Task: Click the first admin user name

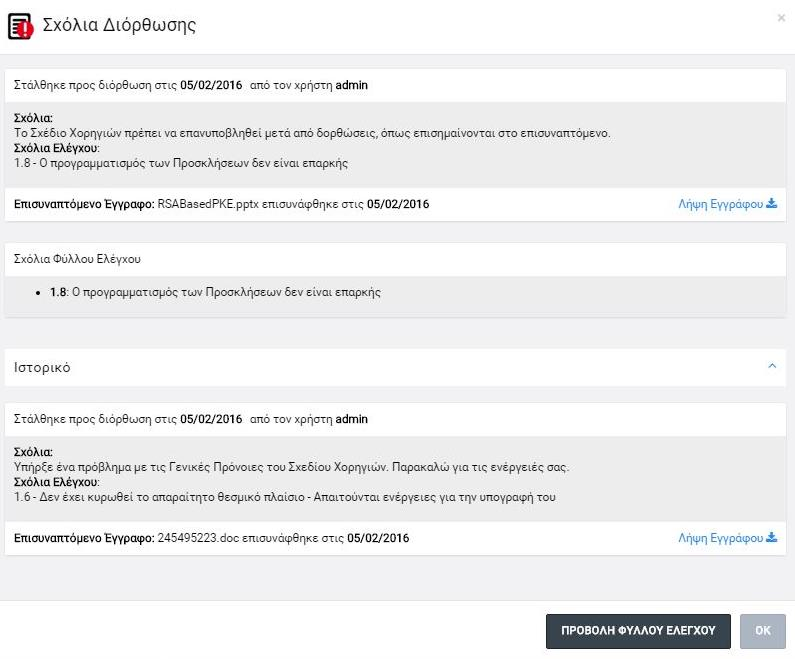Action: point(351,85)
